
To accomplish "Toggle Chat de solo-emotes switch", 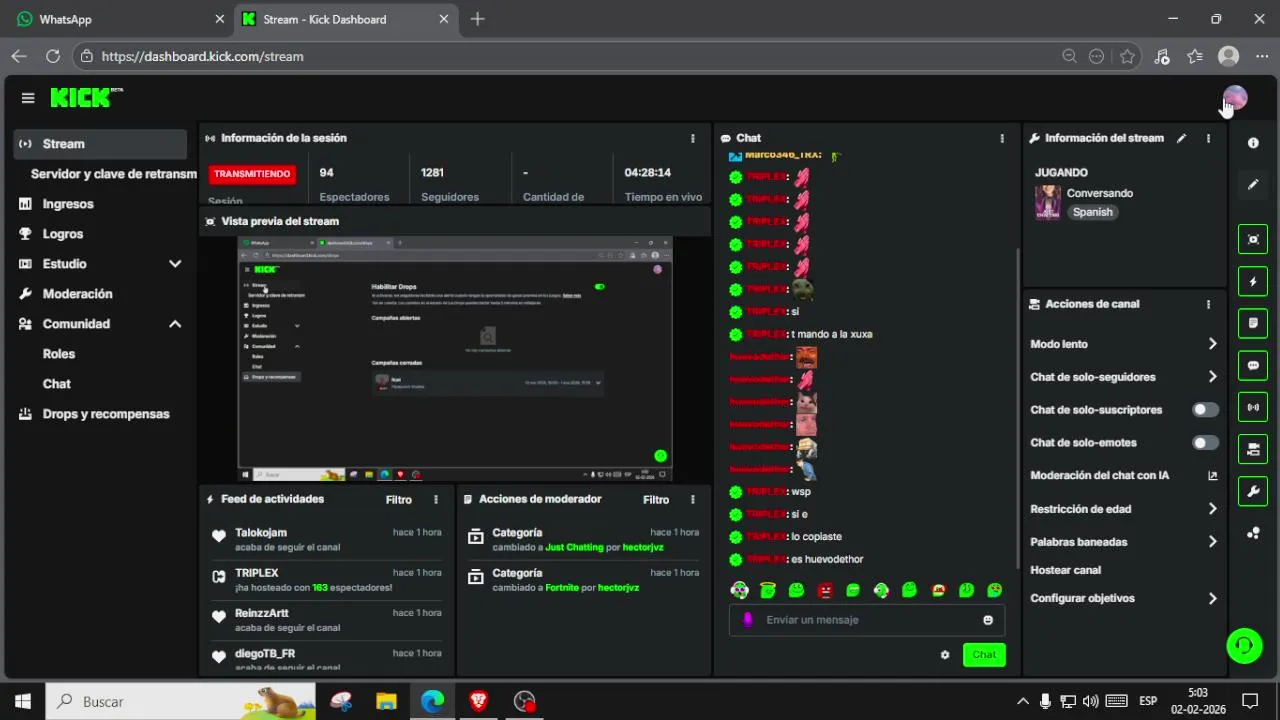I will [1205, 443].
